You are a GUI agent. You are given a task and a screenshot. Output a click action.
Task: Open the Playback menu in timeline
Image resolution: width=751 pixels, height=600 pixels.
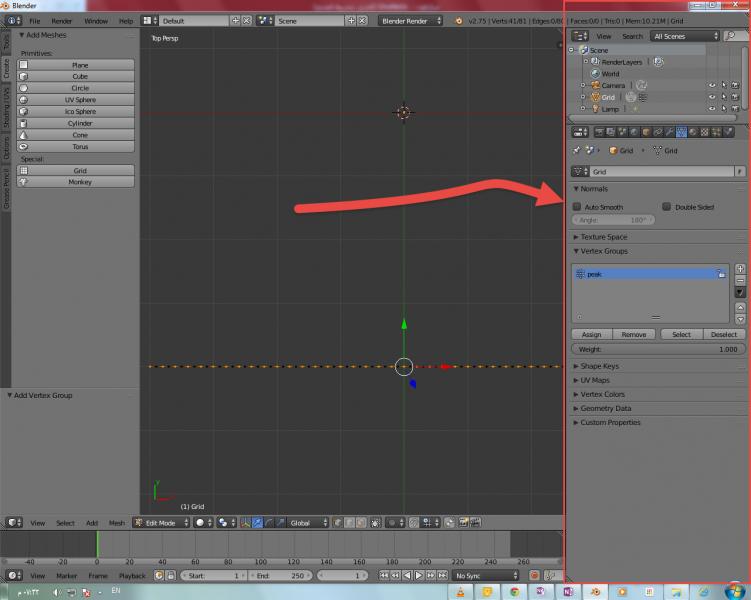pyautogui.click(x=132, y=575)
